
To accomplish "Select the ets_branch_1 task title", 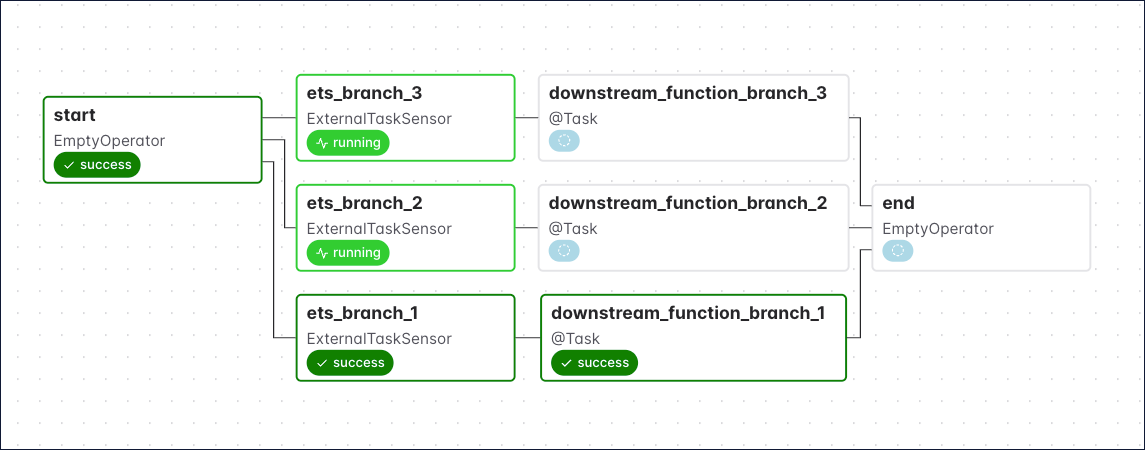I will 363,314.
